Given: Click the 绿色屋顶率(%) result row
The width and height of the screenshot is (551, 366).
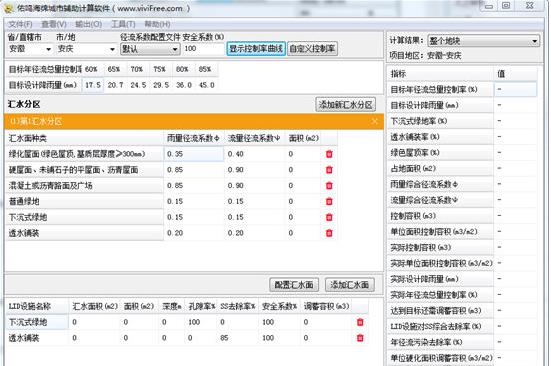Looking at the screenshot, I should 440,153.
